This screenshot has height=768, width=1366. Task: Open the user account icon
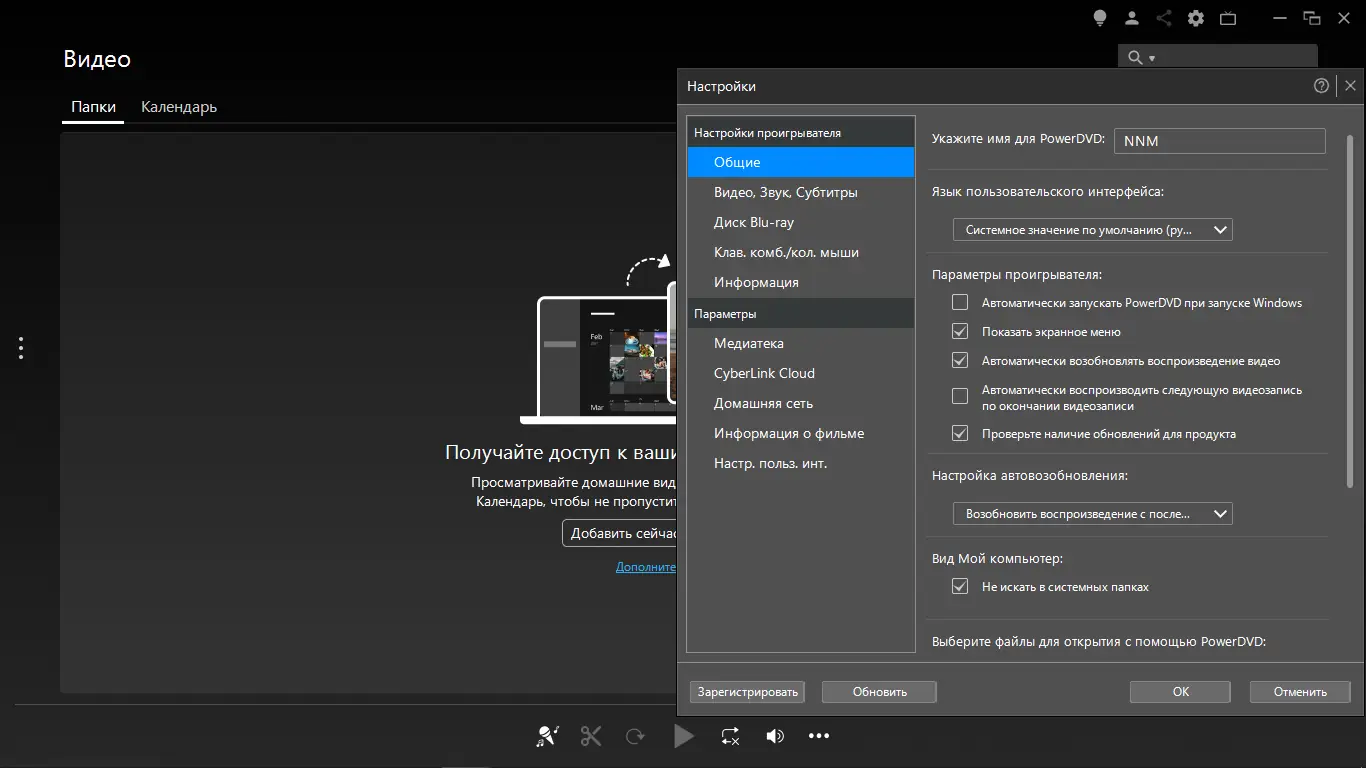coord(1132,18)
